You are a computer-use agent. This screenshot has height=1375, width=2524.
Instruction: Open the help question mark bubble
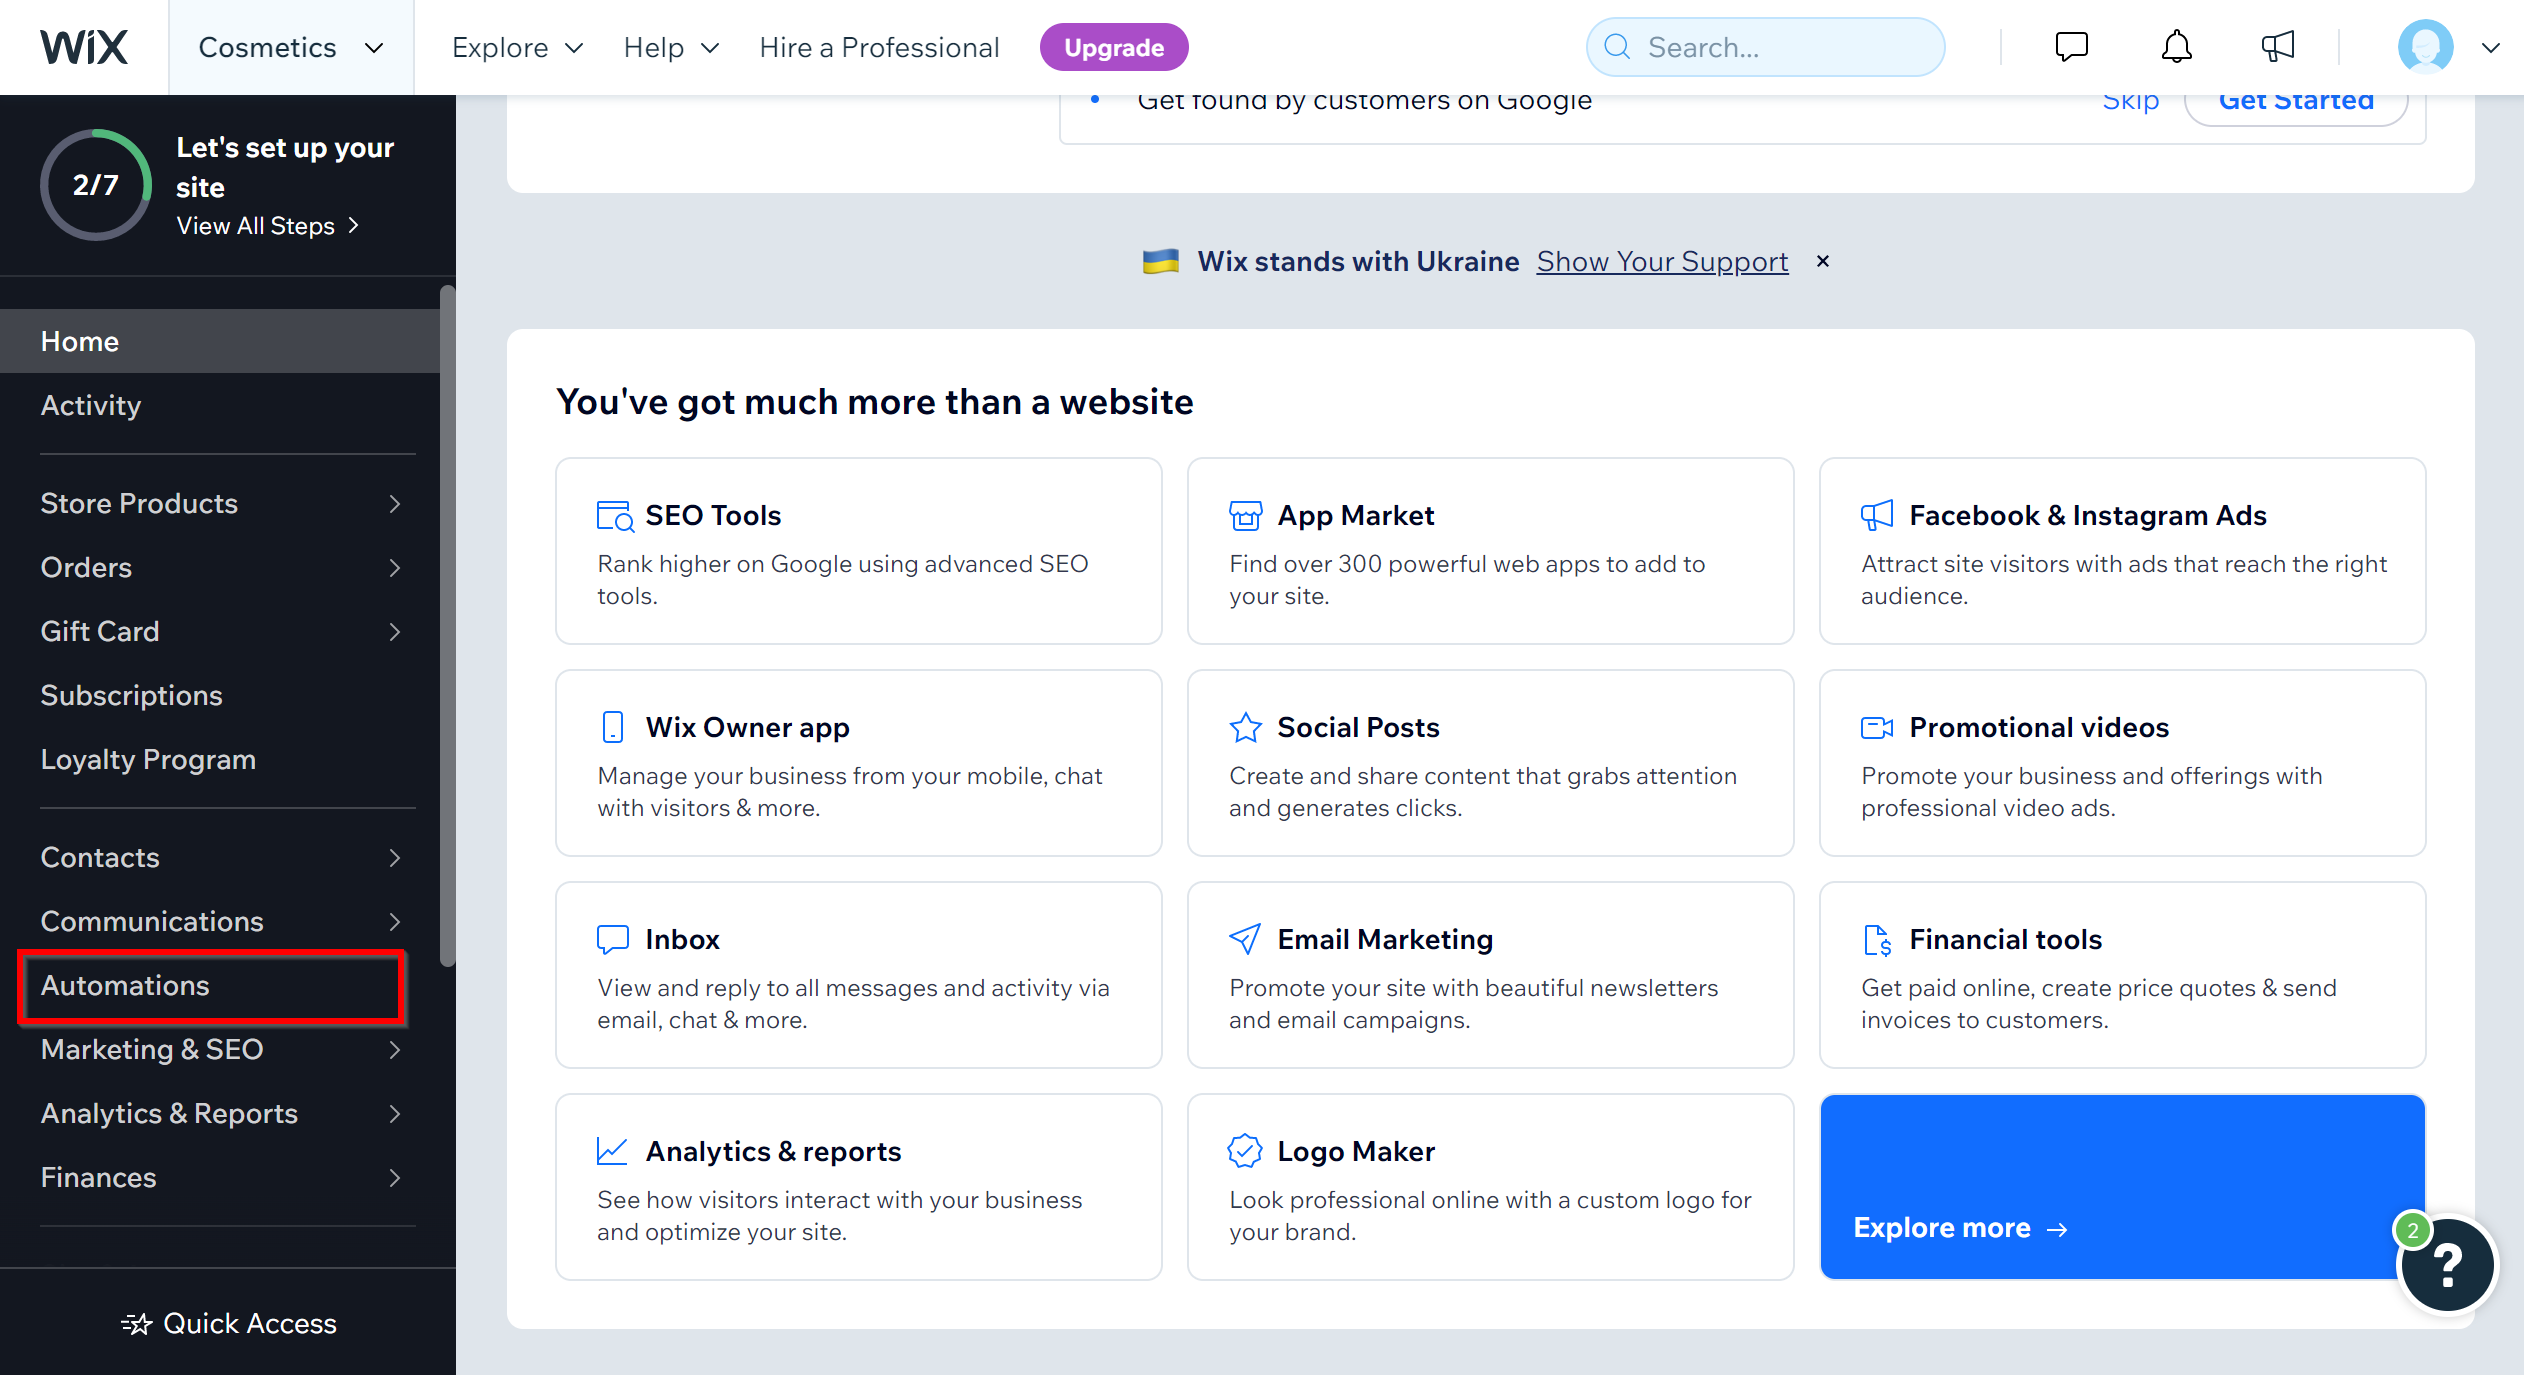(x=2447, y=1265)
